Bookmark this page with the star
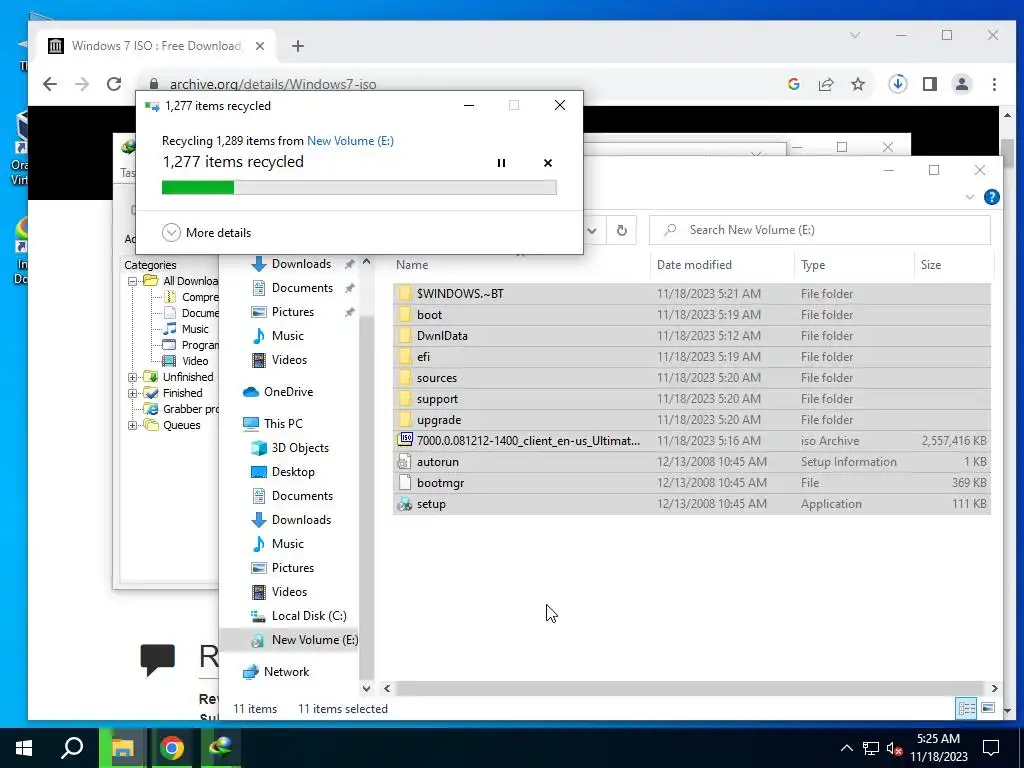Image resolution: width=1024 pixels, height=768 pixels. click(858, 84)
